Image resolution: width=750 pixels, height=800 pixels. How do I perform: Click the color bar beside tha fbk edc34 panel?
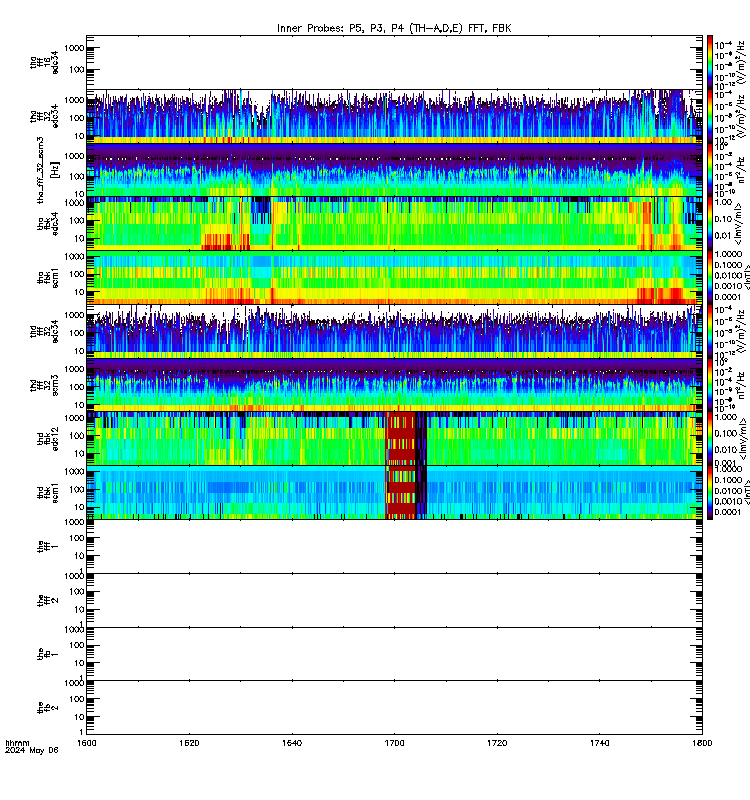click(710, 223)
